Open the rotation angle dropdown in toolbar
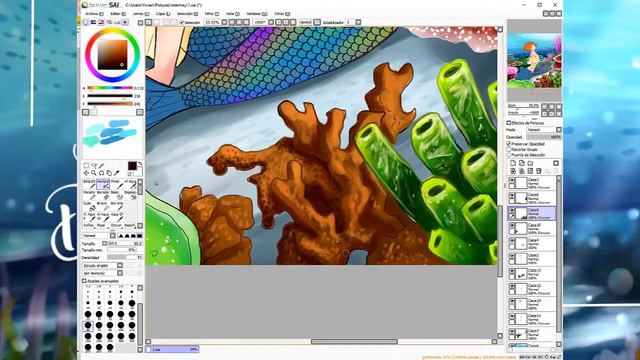Image resolution: width=640 pixels, height=360 pixels. tap(271, 22)
